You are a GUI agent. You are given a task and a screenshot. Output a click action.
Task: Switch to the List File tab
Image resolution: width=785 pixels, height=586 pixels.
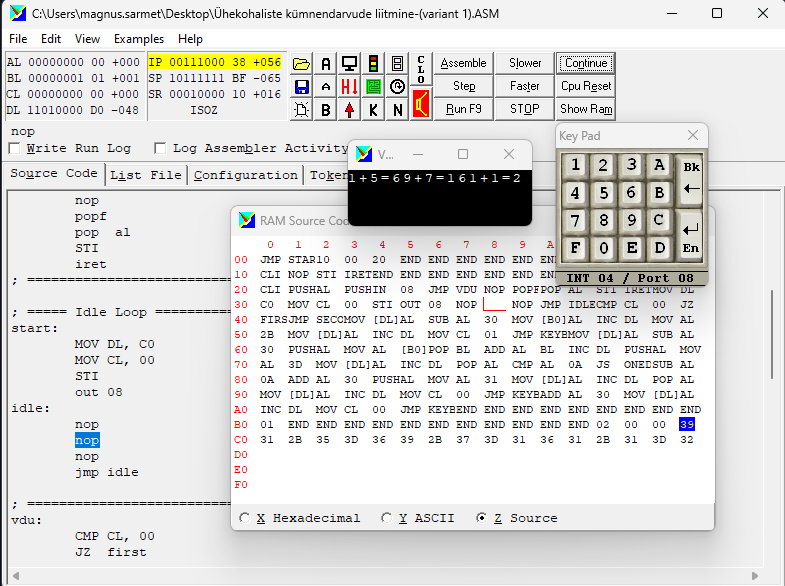146,176
